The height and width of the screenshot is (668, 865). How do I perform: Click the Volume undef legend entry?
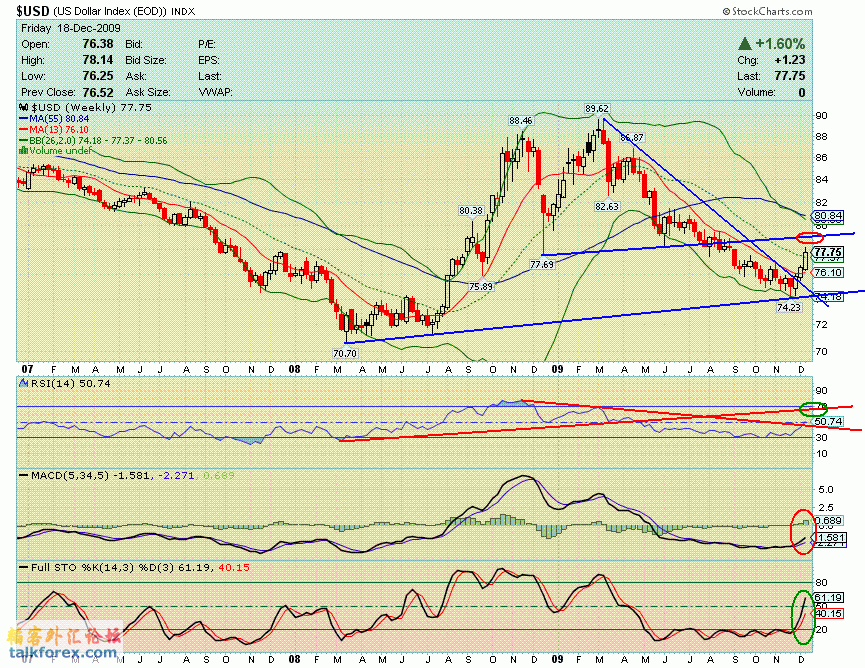click(61, 151)
